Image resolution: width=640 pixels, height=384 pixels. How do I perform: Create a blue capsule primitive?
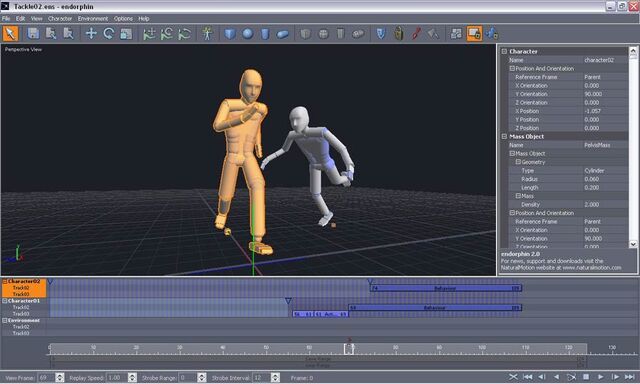282,34
